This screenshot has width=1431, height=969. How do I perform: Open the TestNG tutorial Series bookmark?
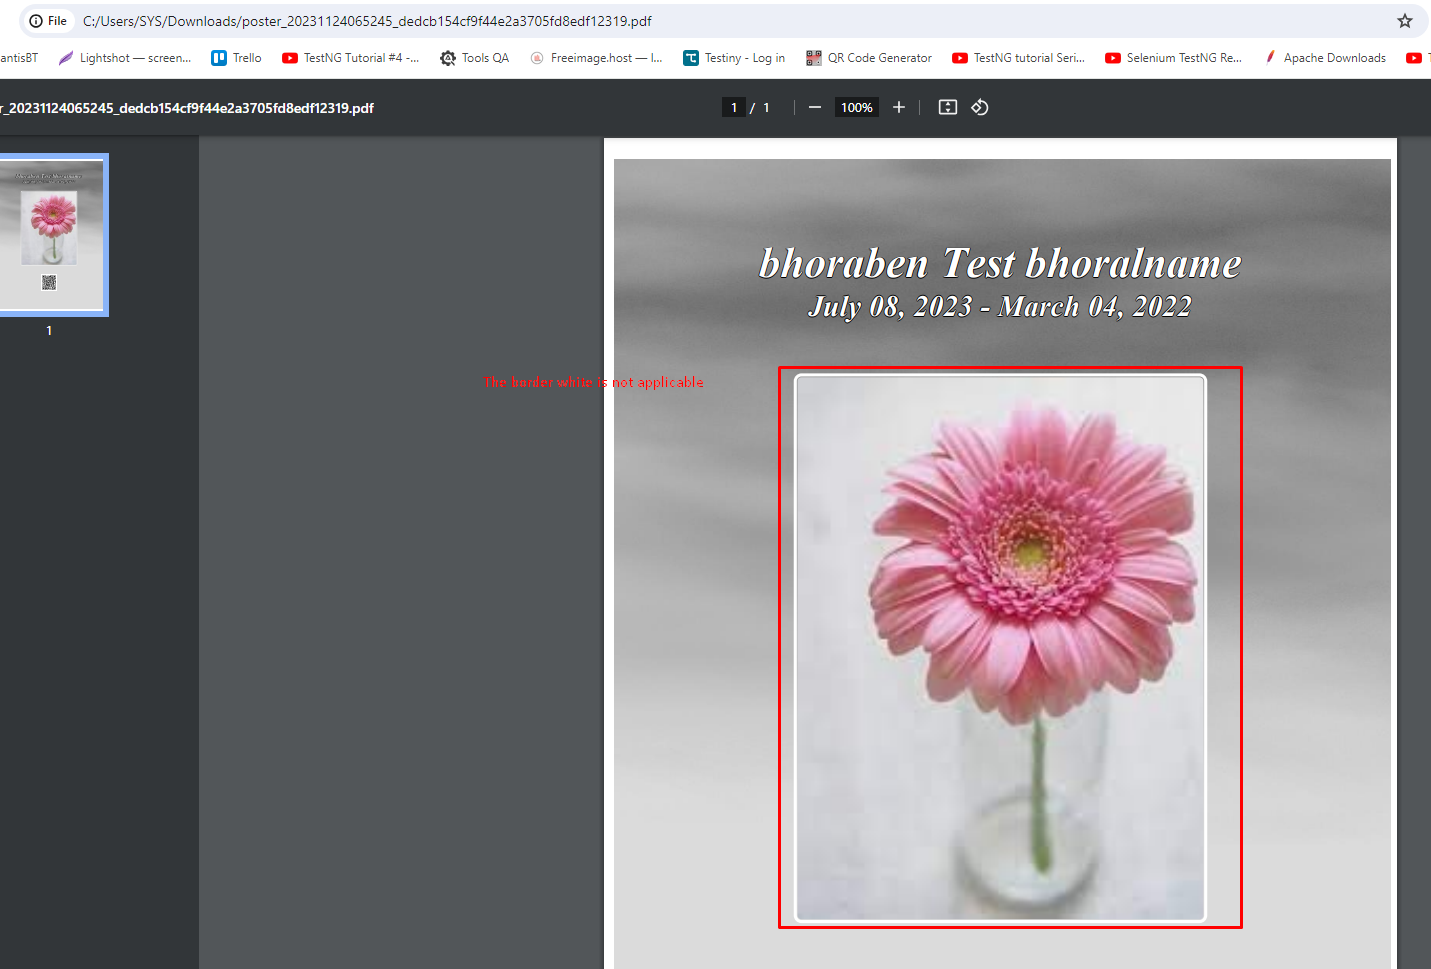1018,58
